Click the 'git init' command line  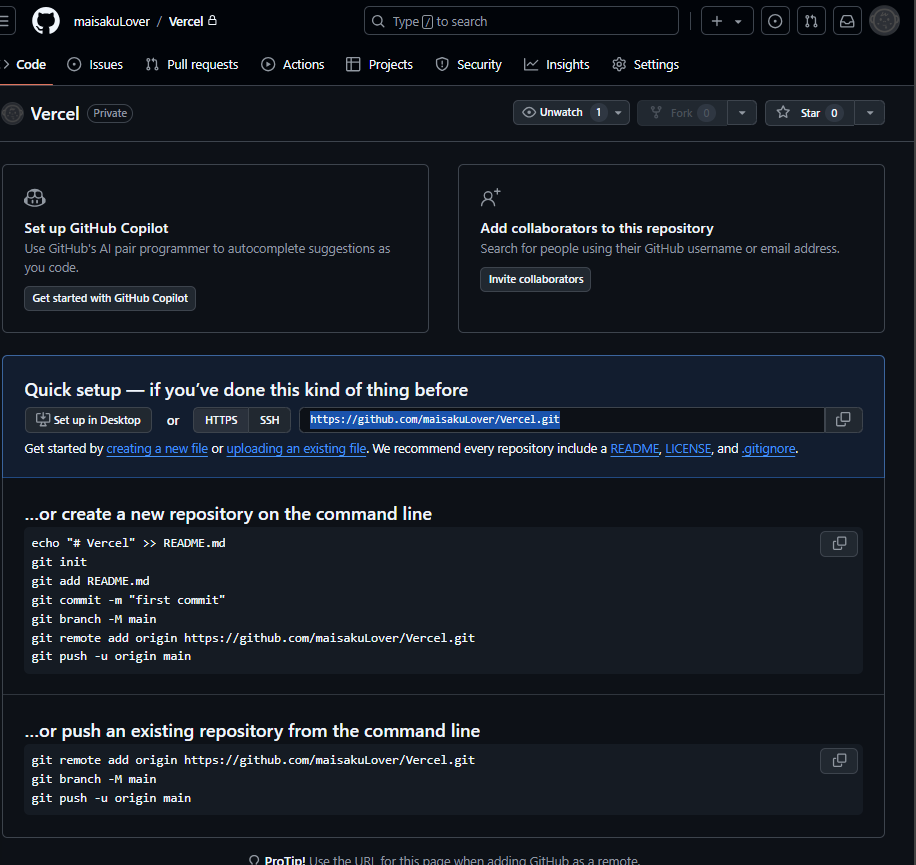tap(59, 562)
